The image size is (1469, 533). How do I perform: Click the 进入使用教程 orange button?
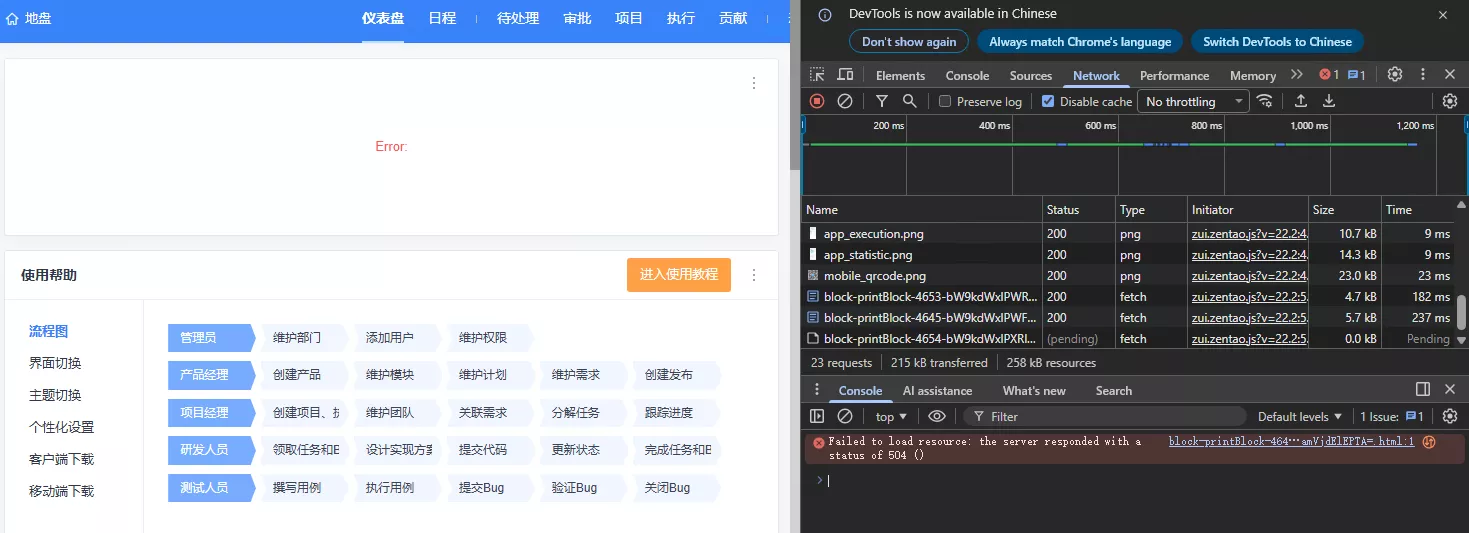point(679,275)
